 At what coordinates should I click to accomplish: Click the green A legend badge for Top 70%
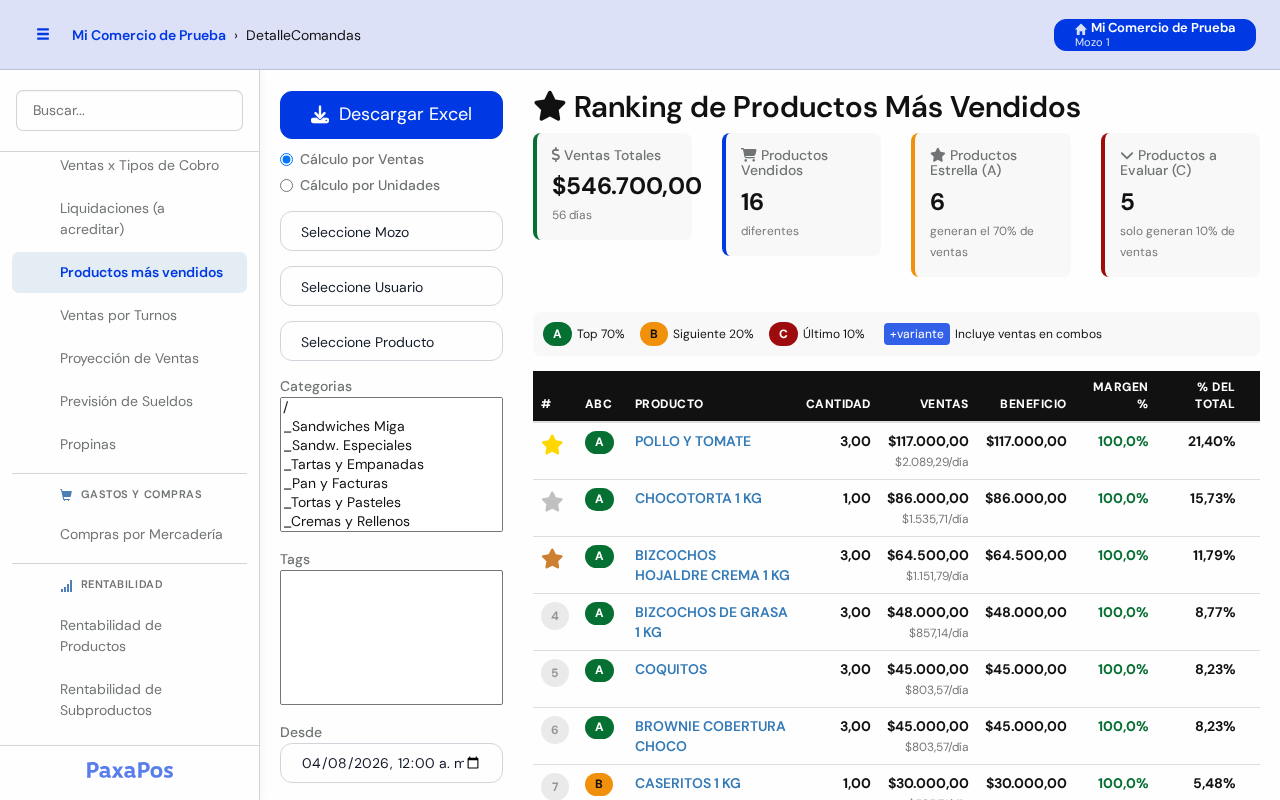(x=557, y=334)
